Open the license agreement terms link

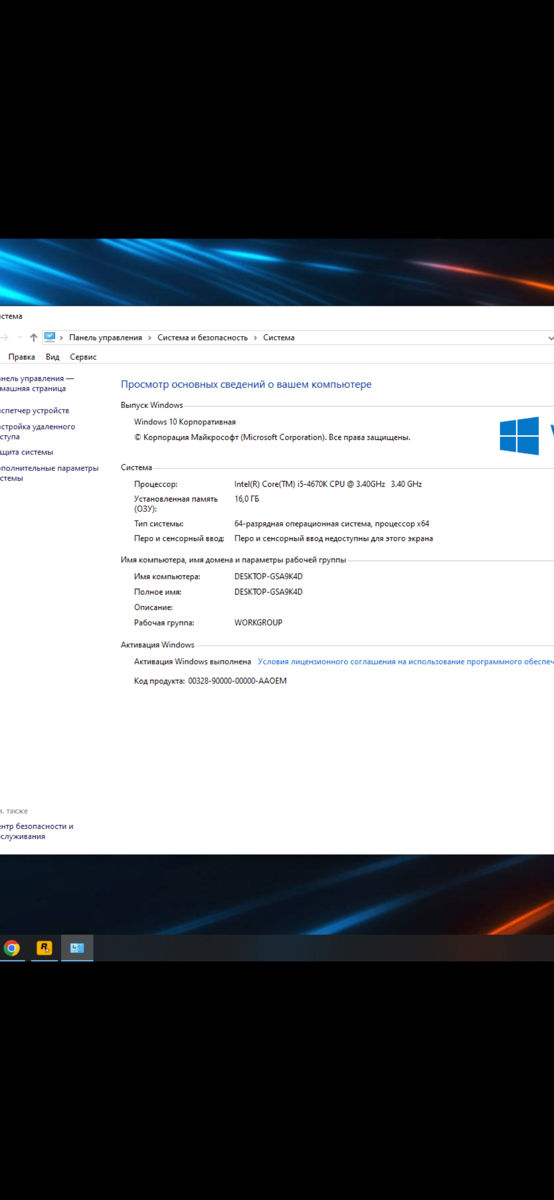(406, 662)
